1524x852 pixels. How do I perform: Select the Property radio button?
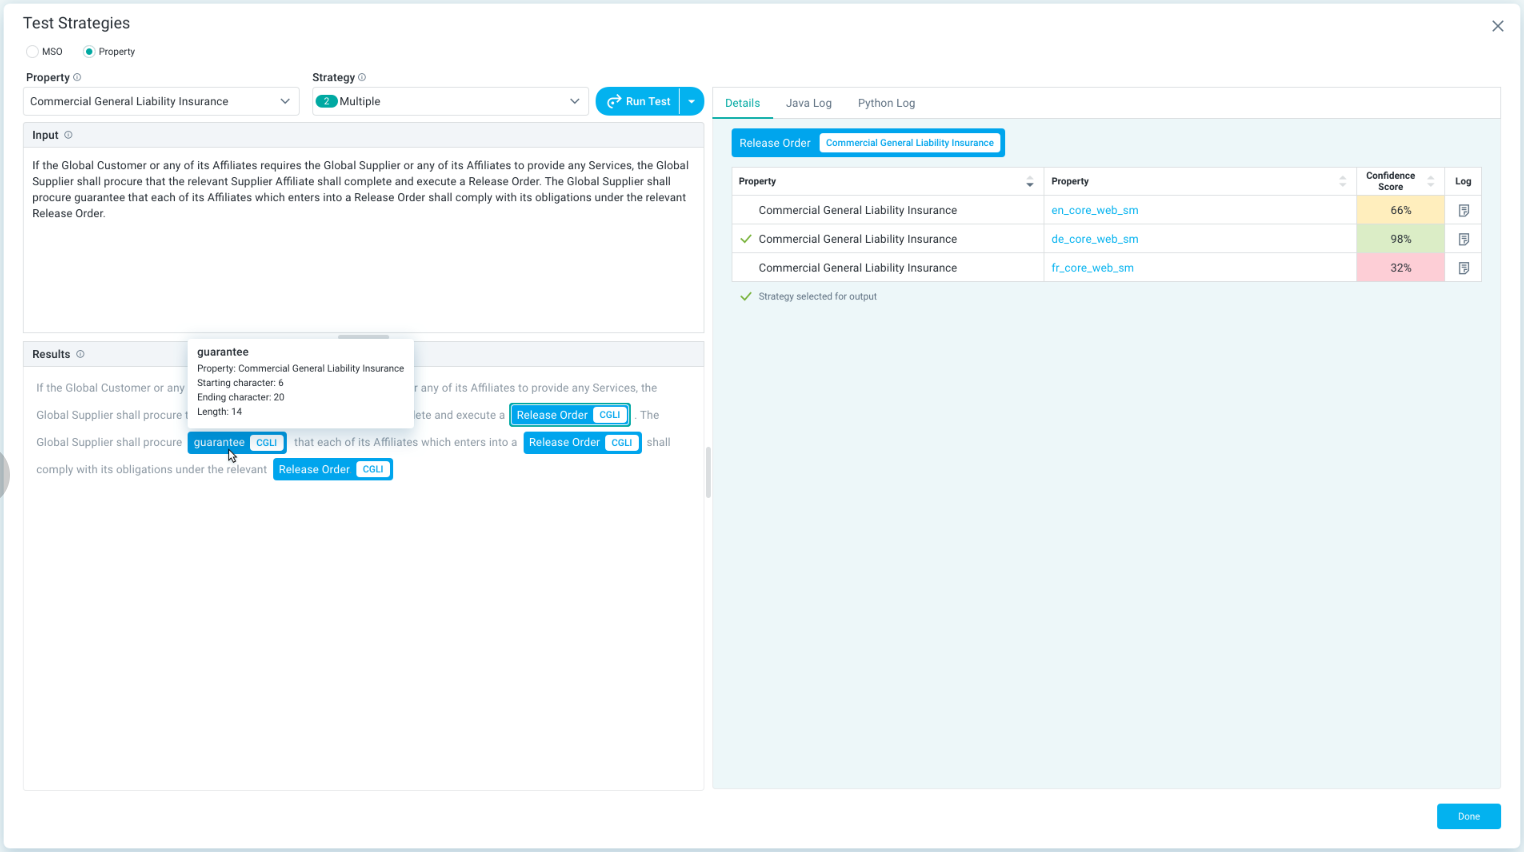[89, 52]
